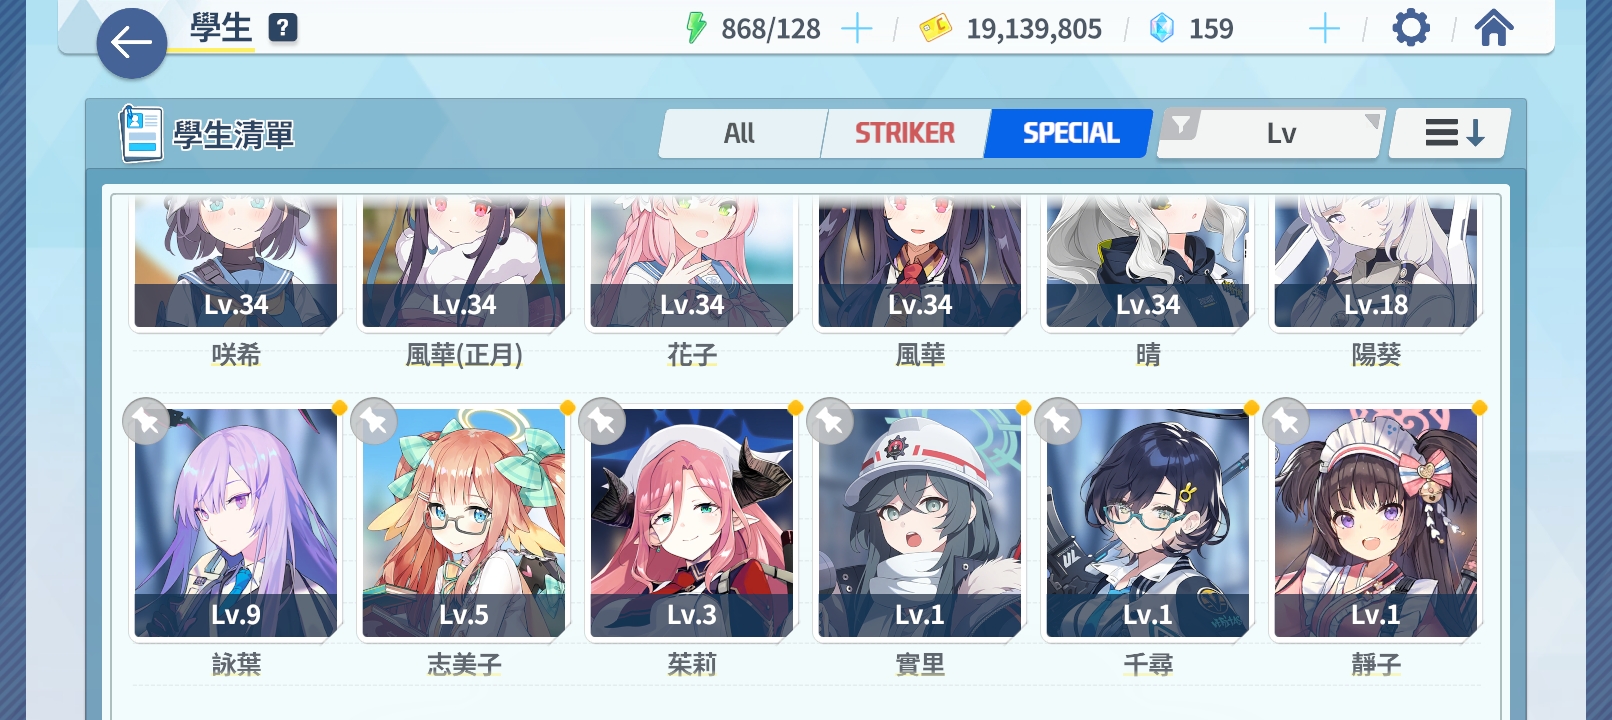The image size is (1612, 720).
Task: Toggle the favorite pin on 詠葉
Action: pos(146,422)
